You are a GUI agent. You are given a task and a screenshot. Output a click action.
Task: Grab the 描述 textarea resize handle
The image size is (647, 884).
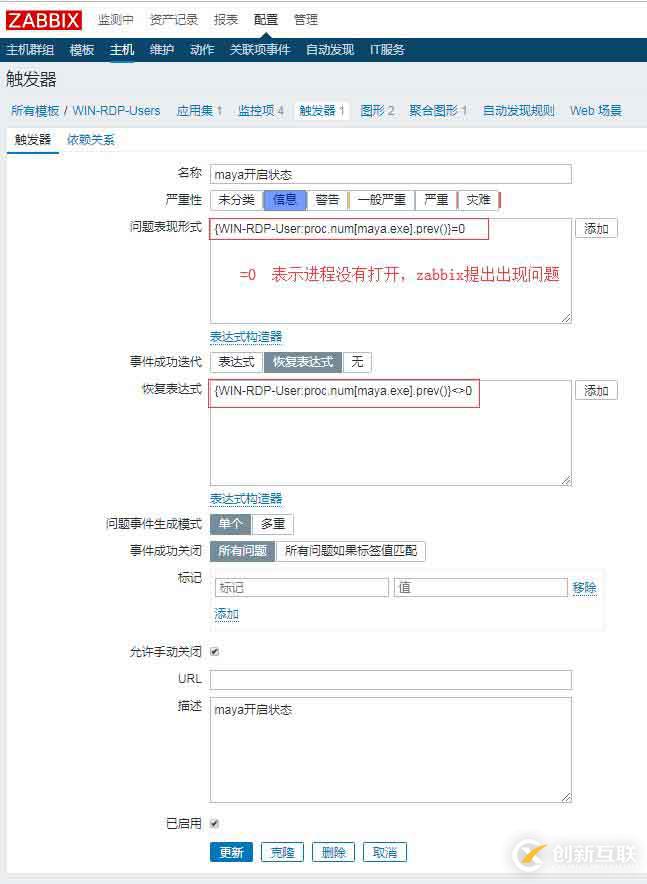566,797
